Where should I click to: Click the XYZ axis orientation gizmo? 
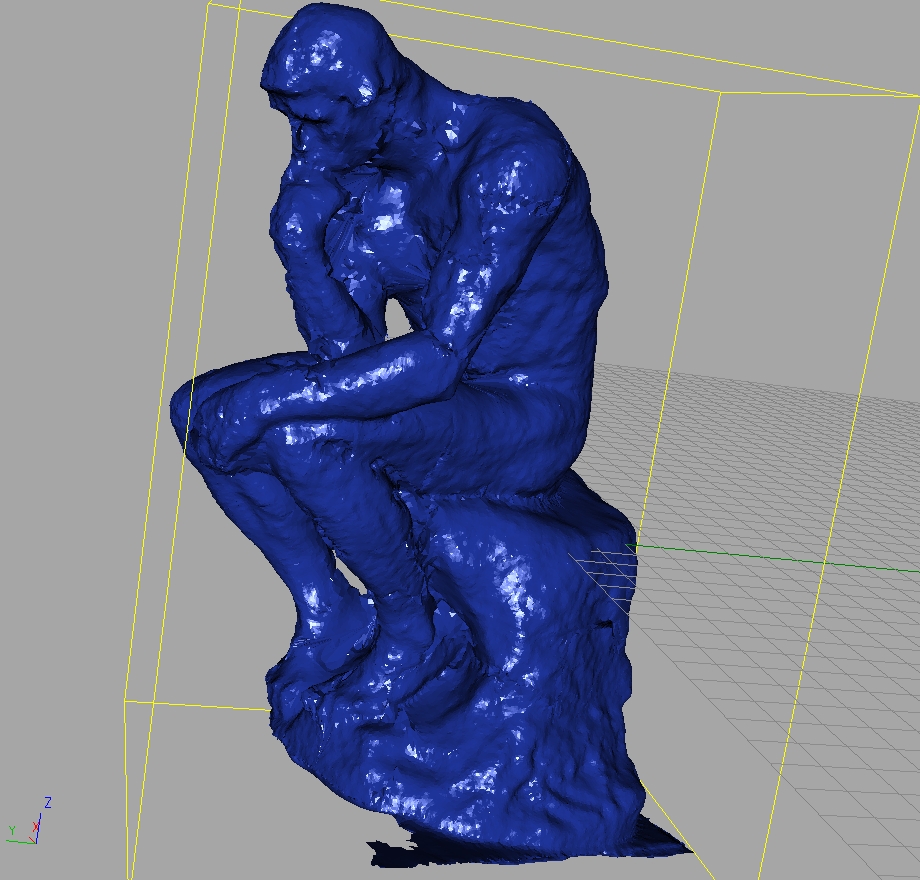(x=29, y=821)
